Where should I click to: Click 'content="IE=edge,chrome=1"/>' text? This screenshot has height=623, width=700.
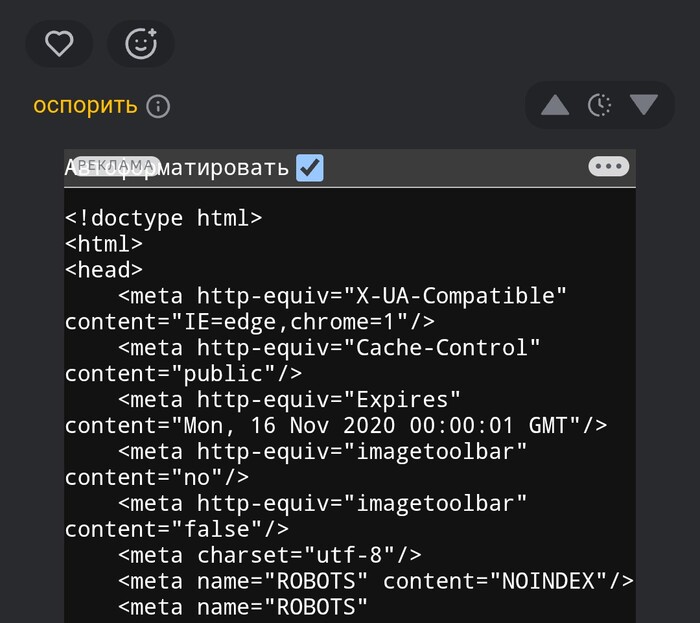pyautogui.click(x=250, y=322)
